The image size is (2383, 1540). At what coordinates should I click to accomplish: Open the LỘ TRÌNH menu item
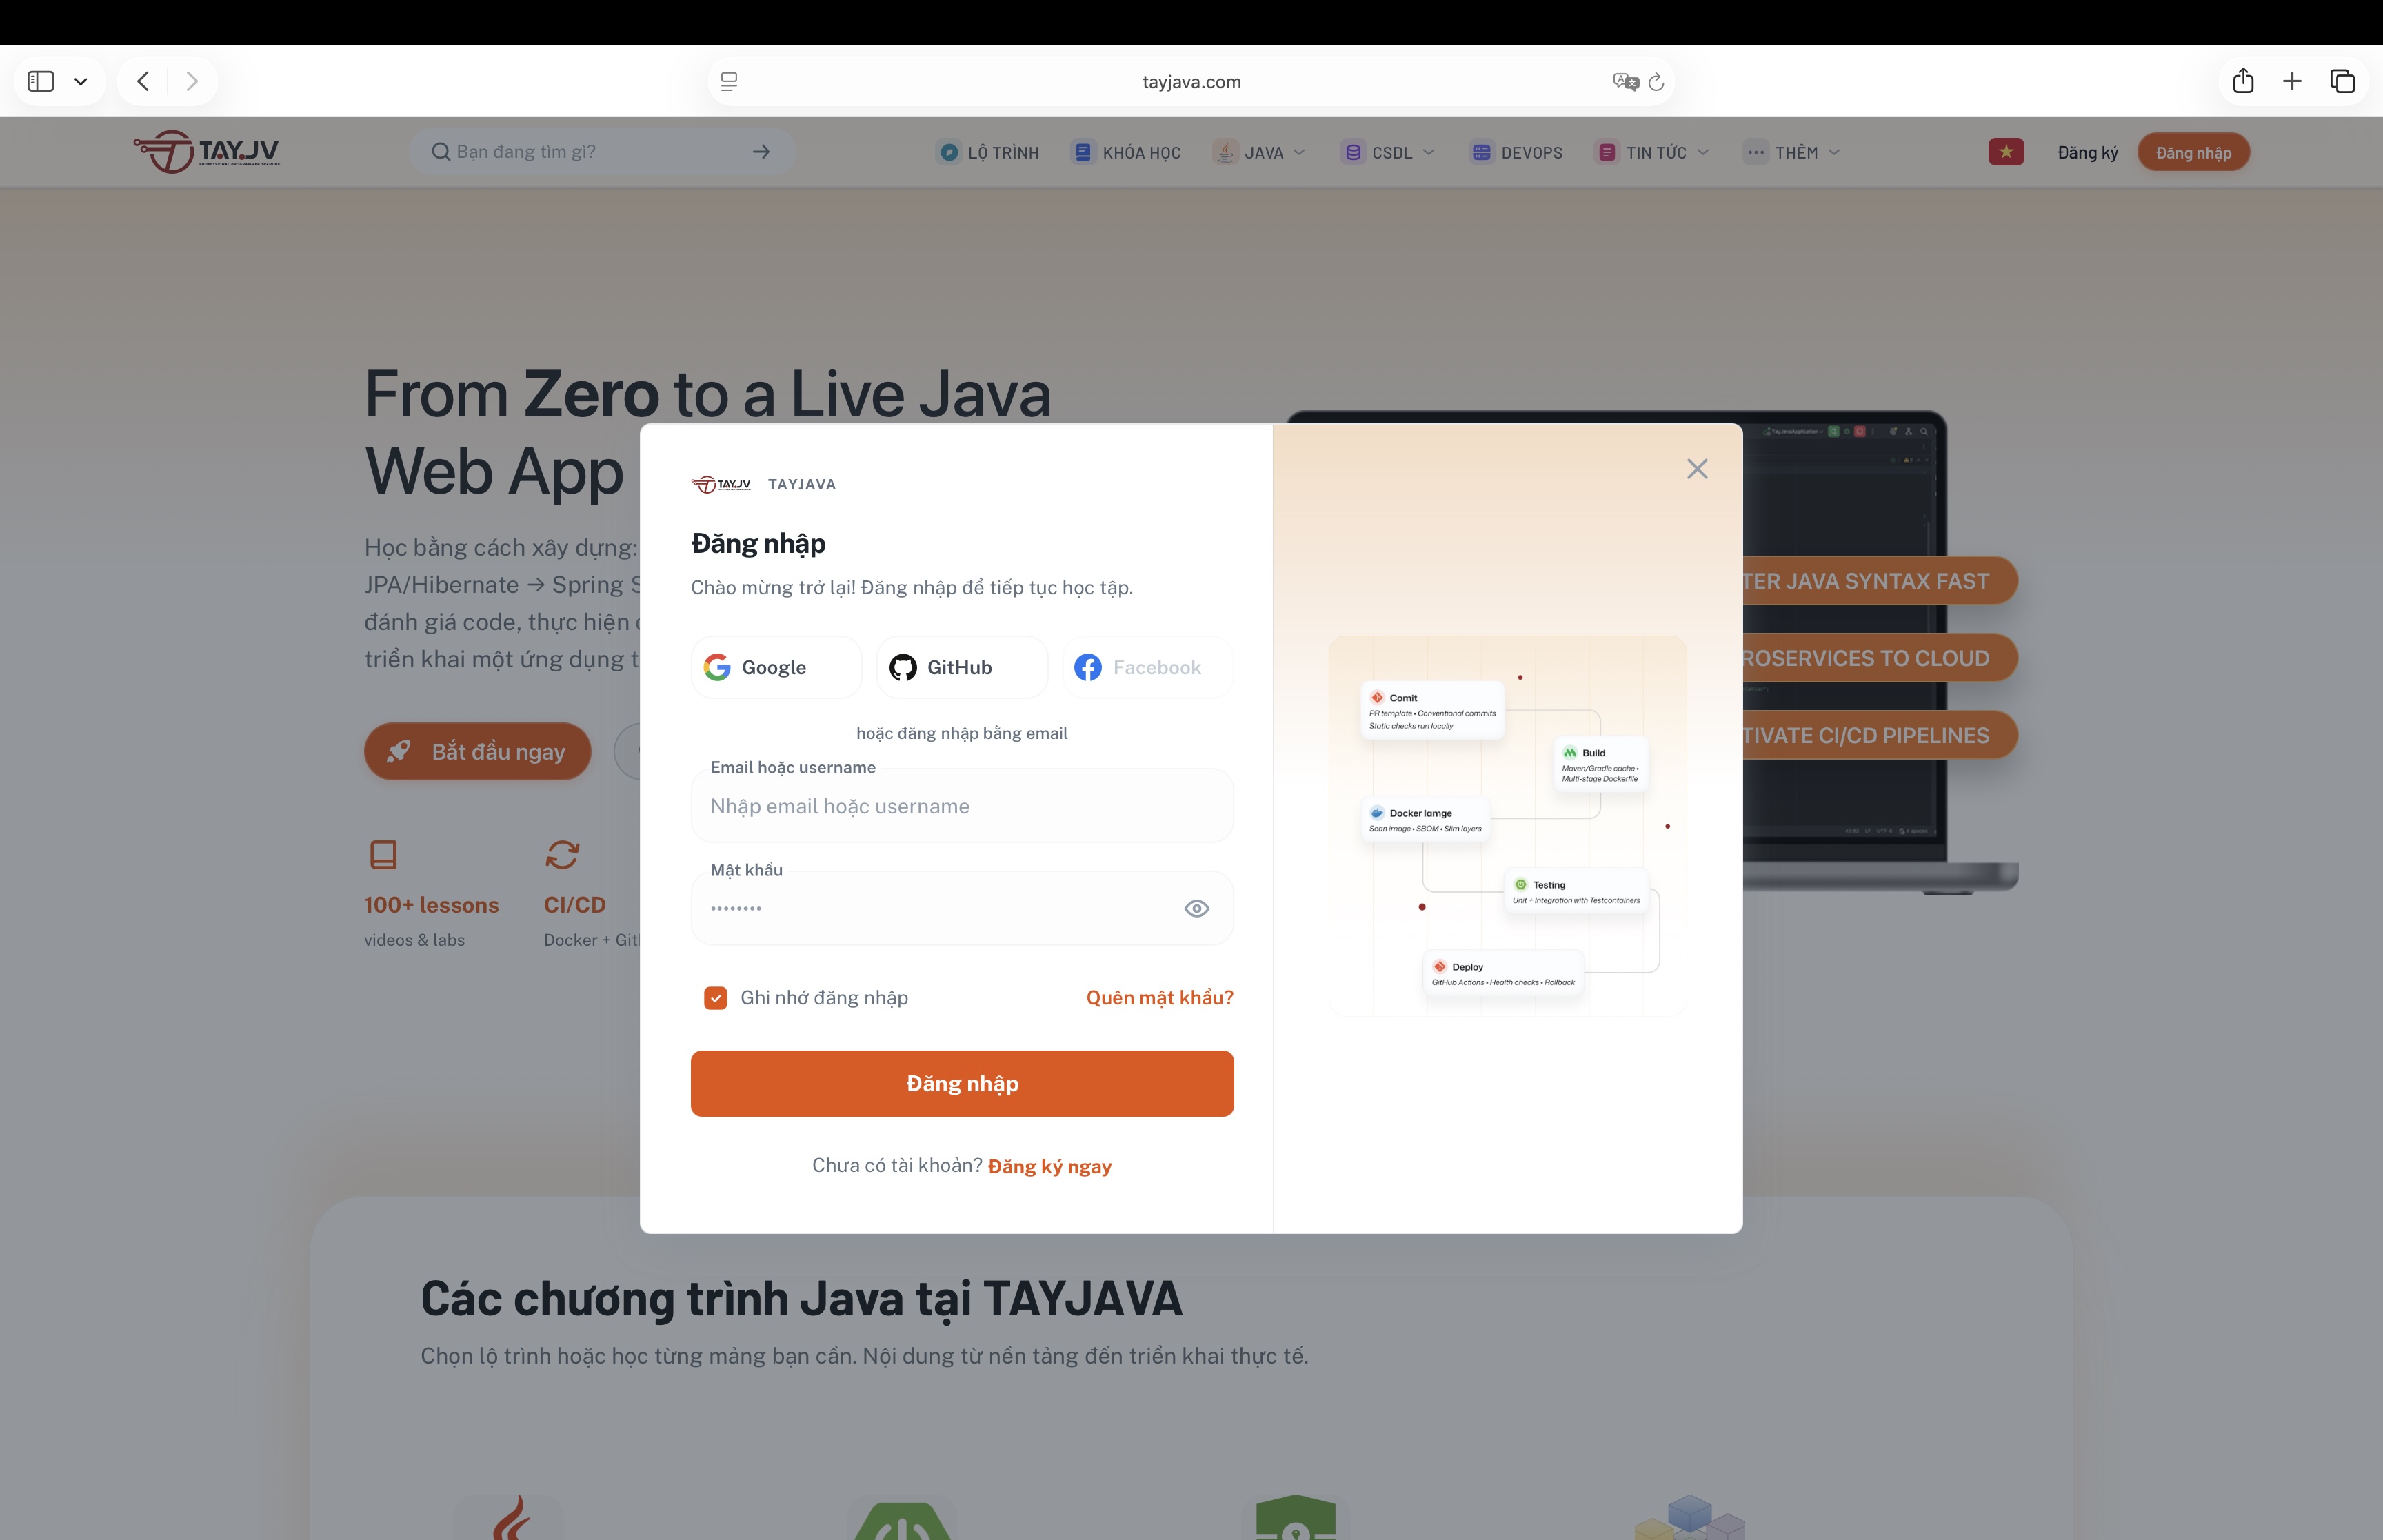point(988,152)
